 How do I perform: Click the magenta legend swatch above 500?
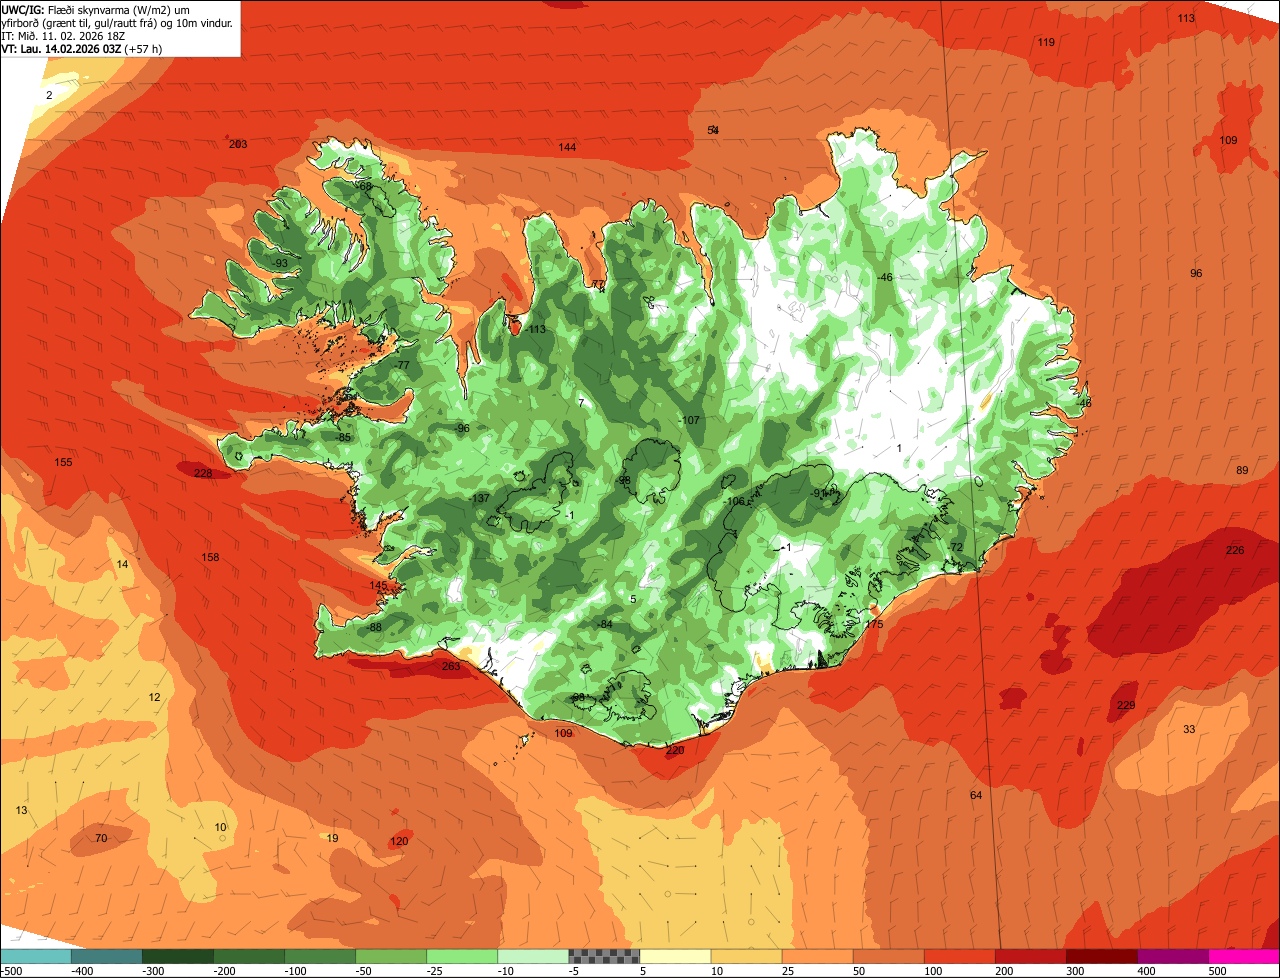[x=1244, y=956]
